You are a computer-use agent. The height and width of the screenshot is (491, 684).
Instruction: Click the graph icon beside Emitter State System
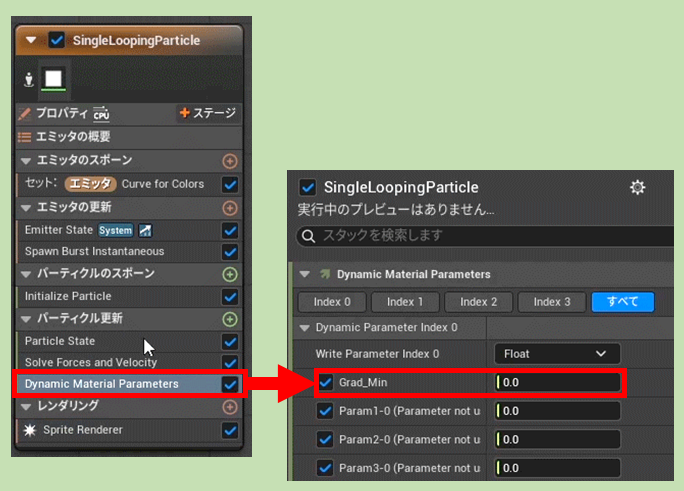click(x=145, y=230)
